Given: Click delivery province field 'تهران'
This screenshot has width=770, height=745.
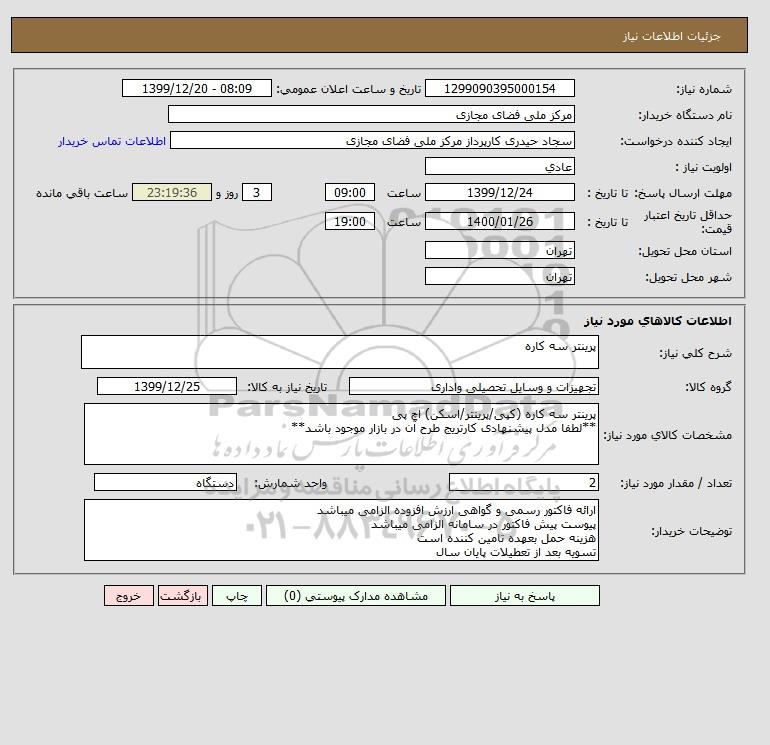Looking at the screenshot, I should click(x=499, y=250).
